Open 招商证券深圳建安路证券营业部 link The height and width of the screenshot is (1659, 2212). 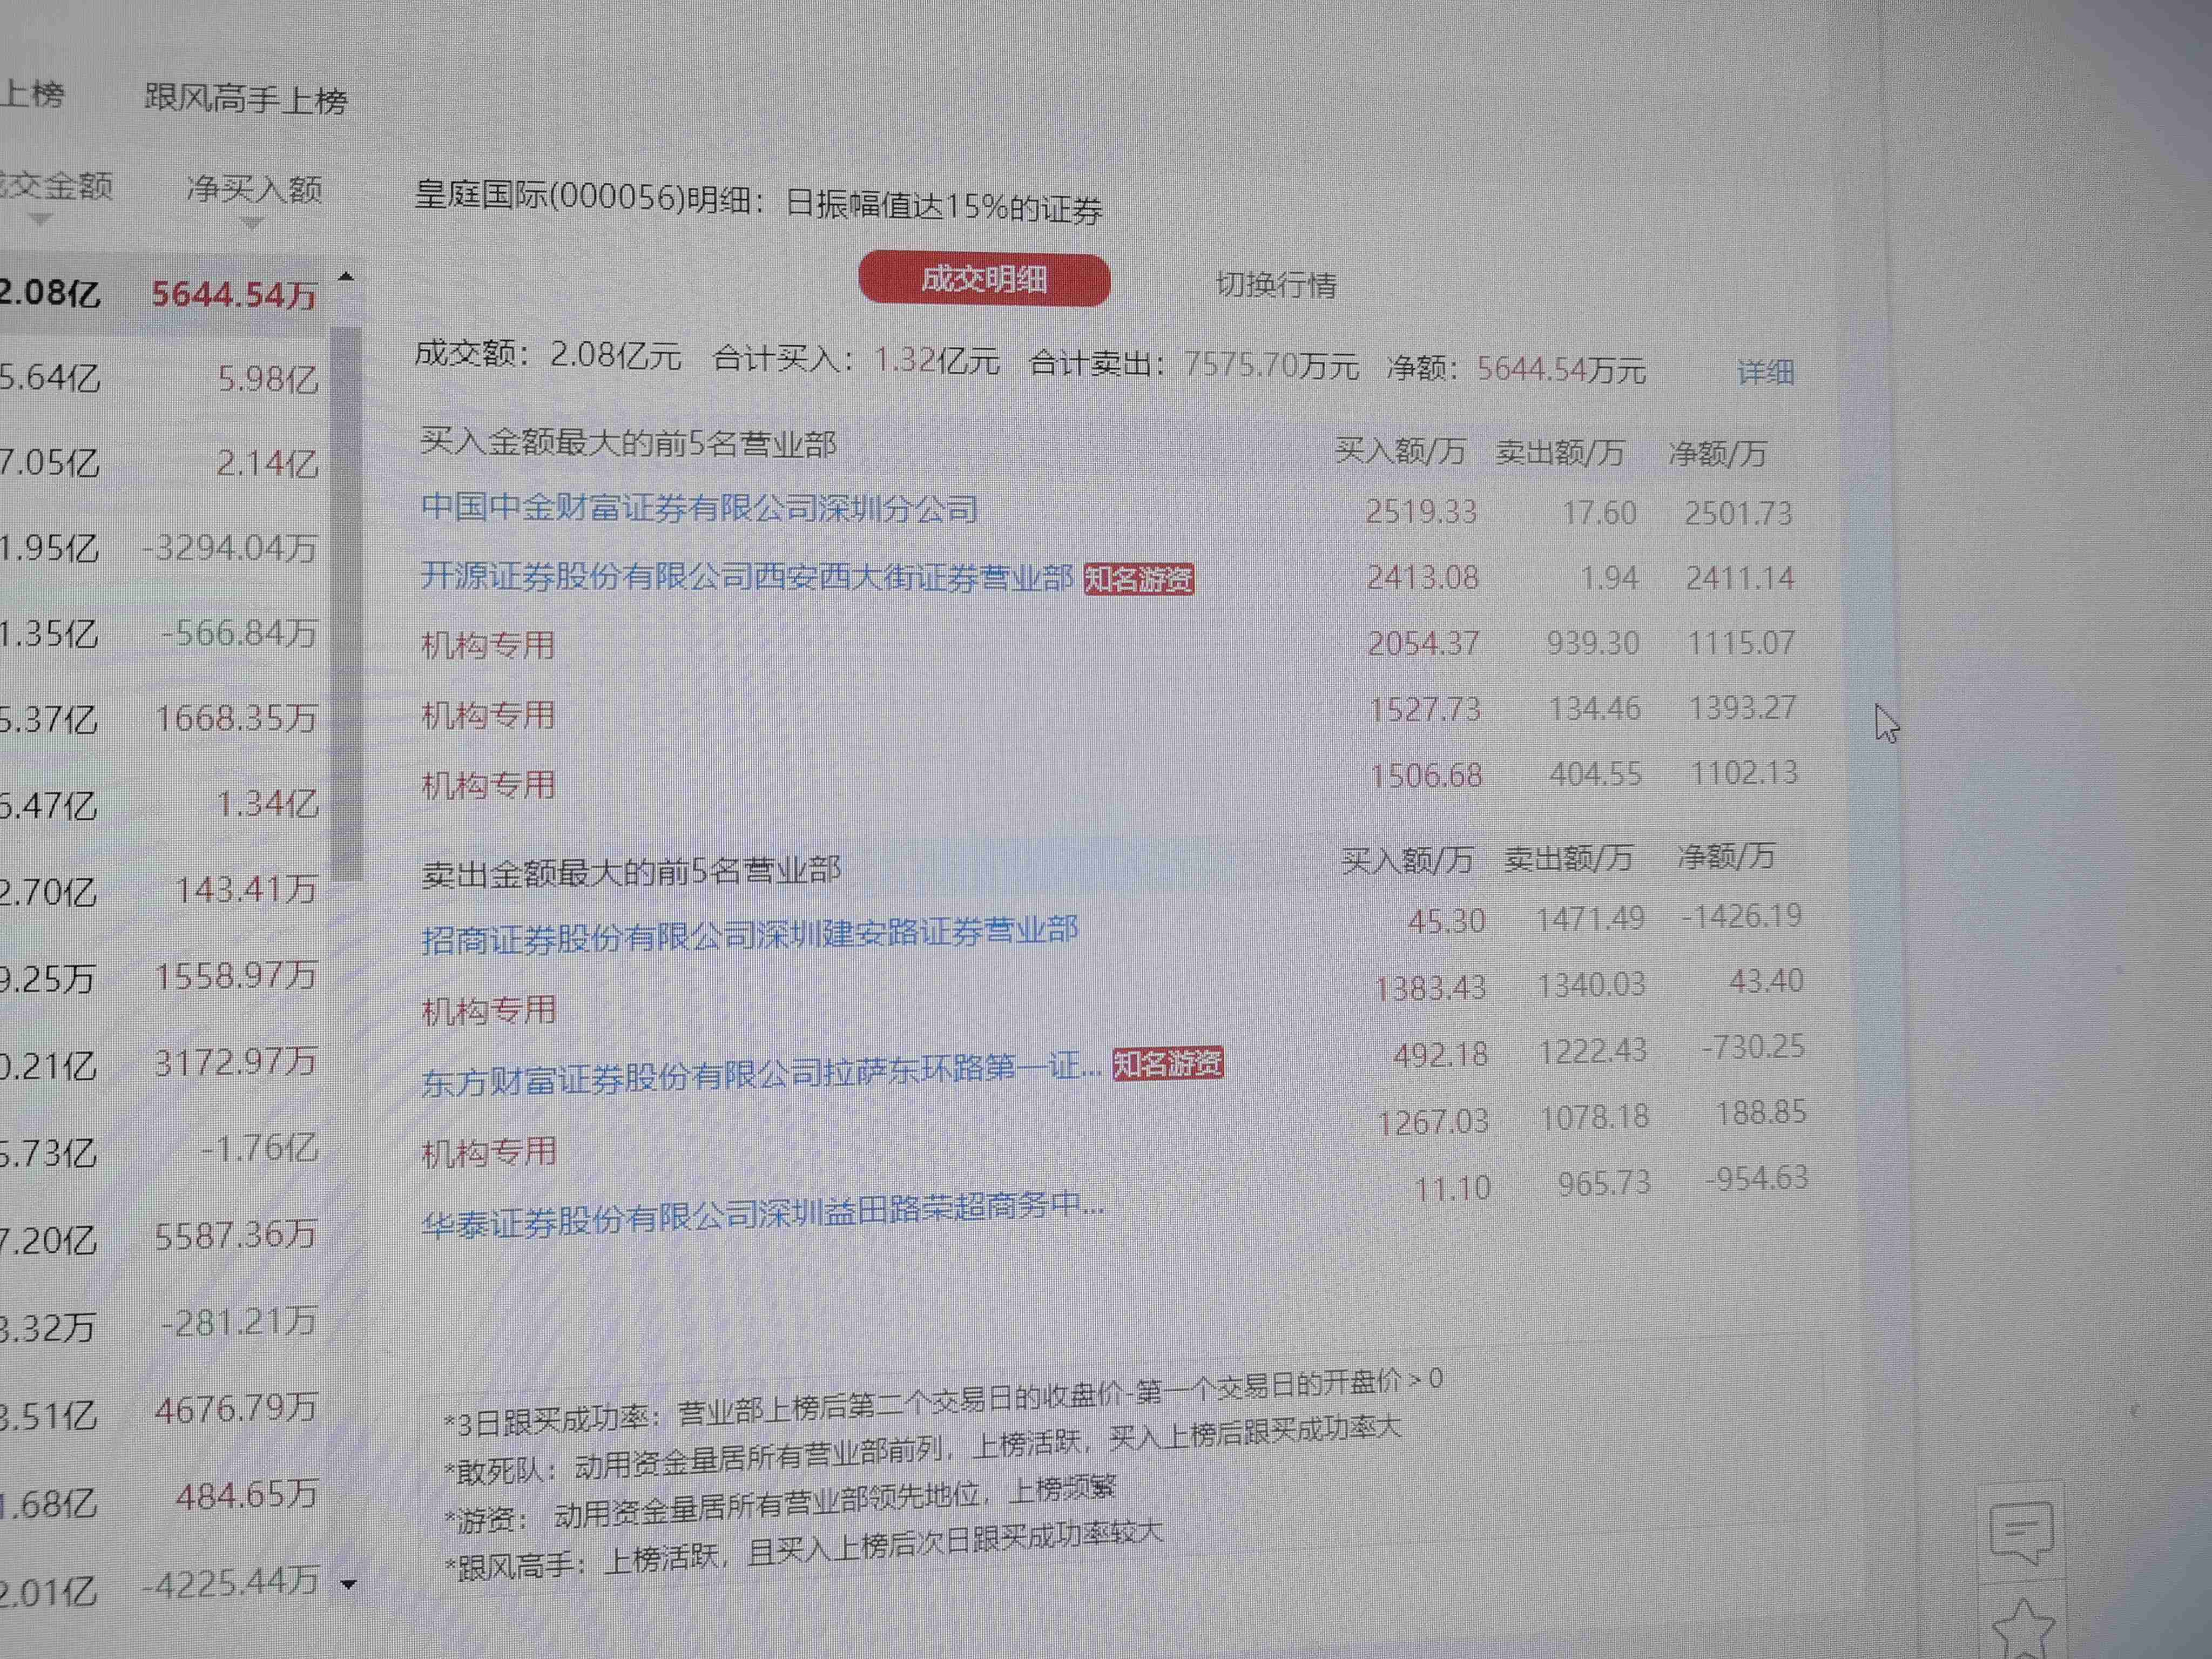(749, 935)
